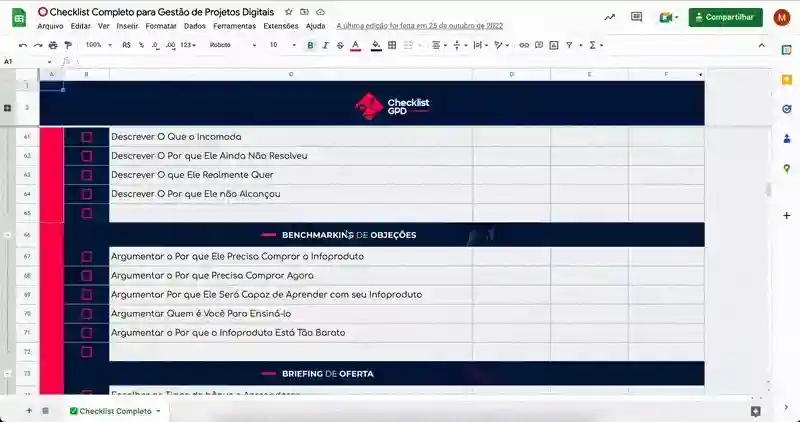Open the zoom level 100% dropdown
800x422 pixels.
(98, 45)
